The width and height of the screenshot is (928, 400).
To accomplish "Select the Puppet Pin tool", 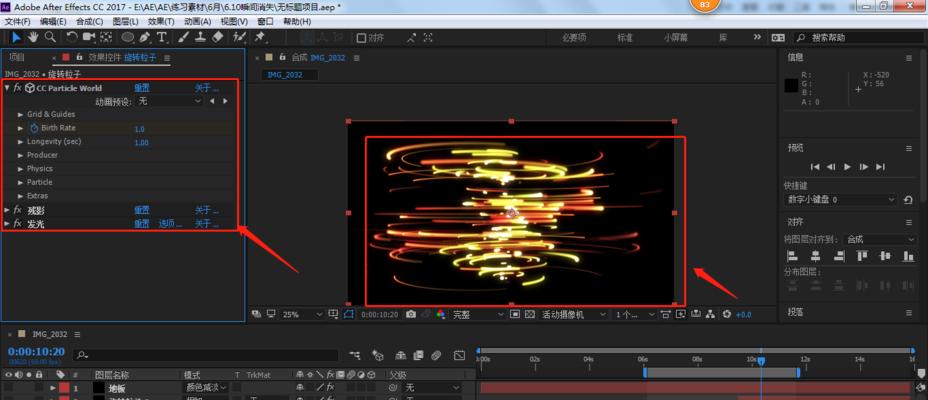I will pos(259,37).
